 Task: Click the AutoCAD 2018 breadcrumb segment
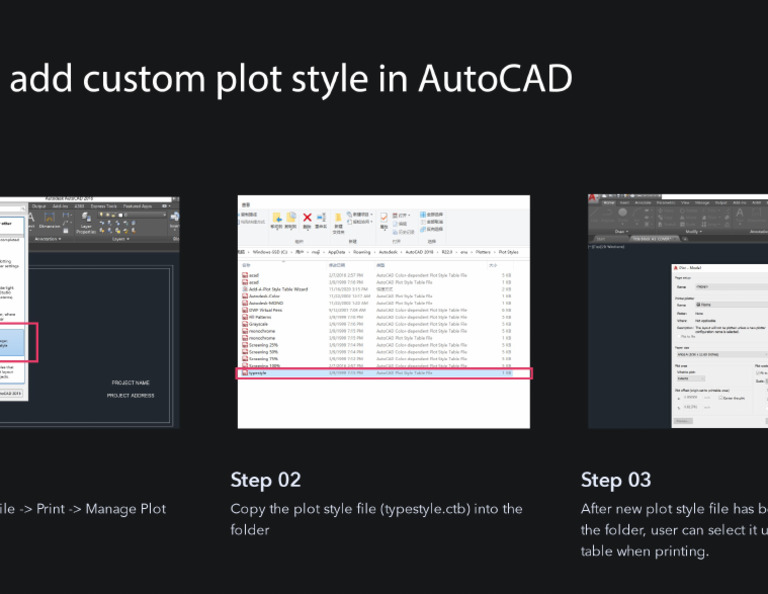(x=419, y=252)
